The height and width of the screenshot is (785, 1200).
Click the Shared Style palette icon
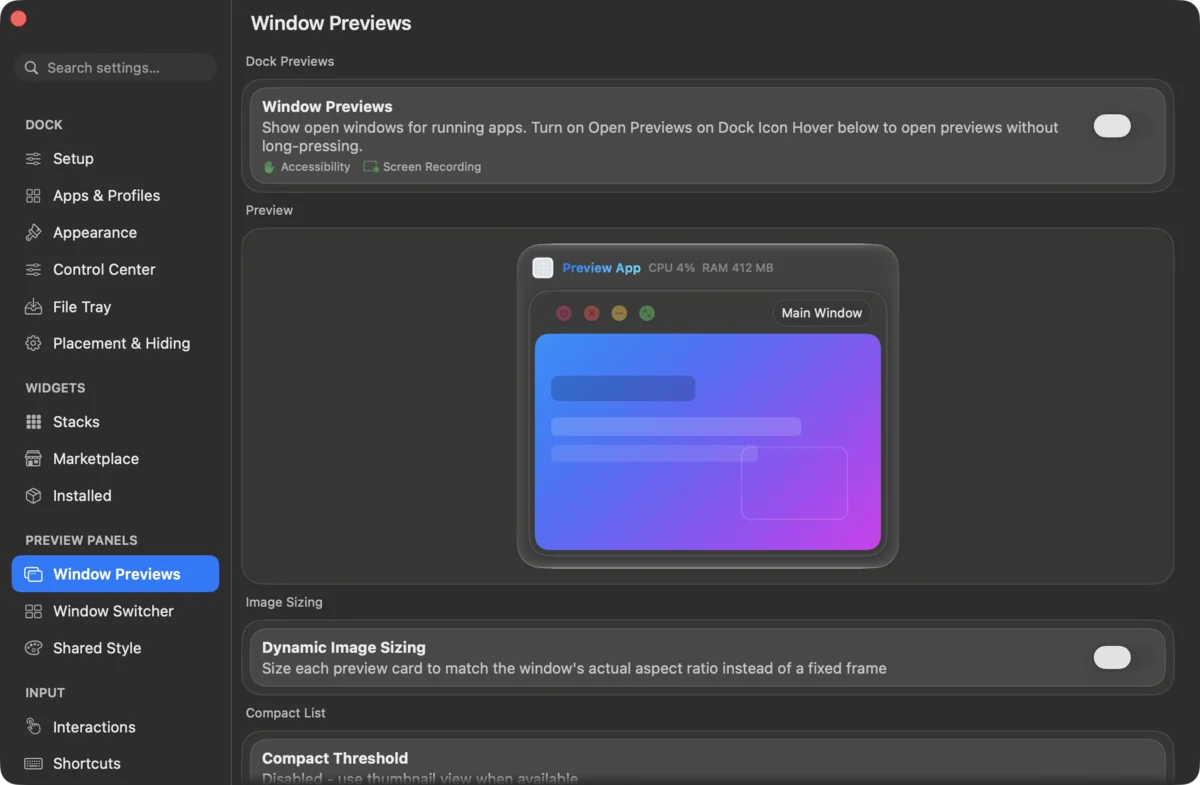click(33, 648)
